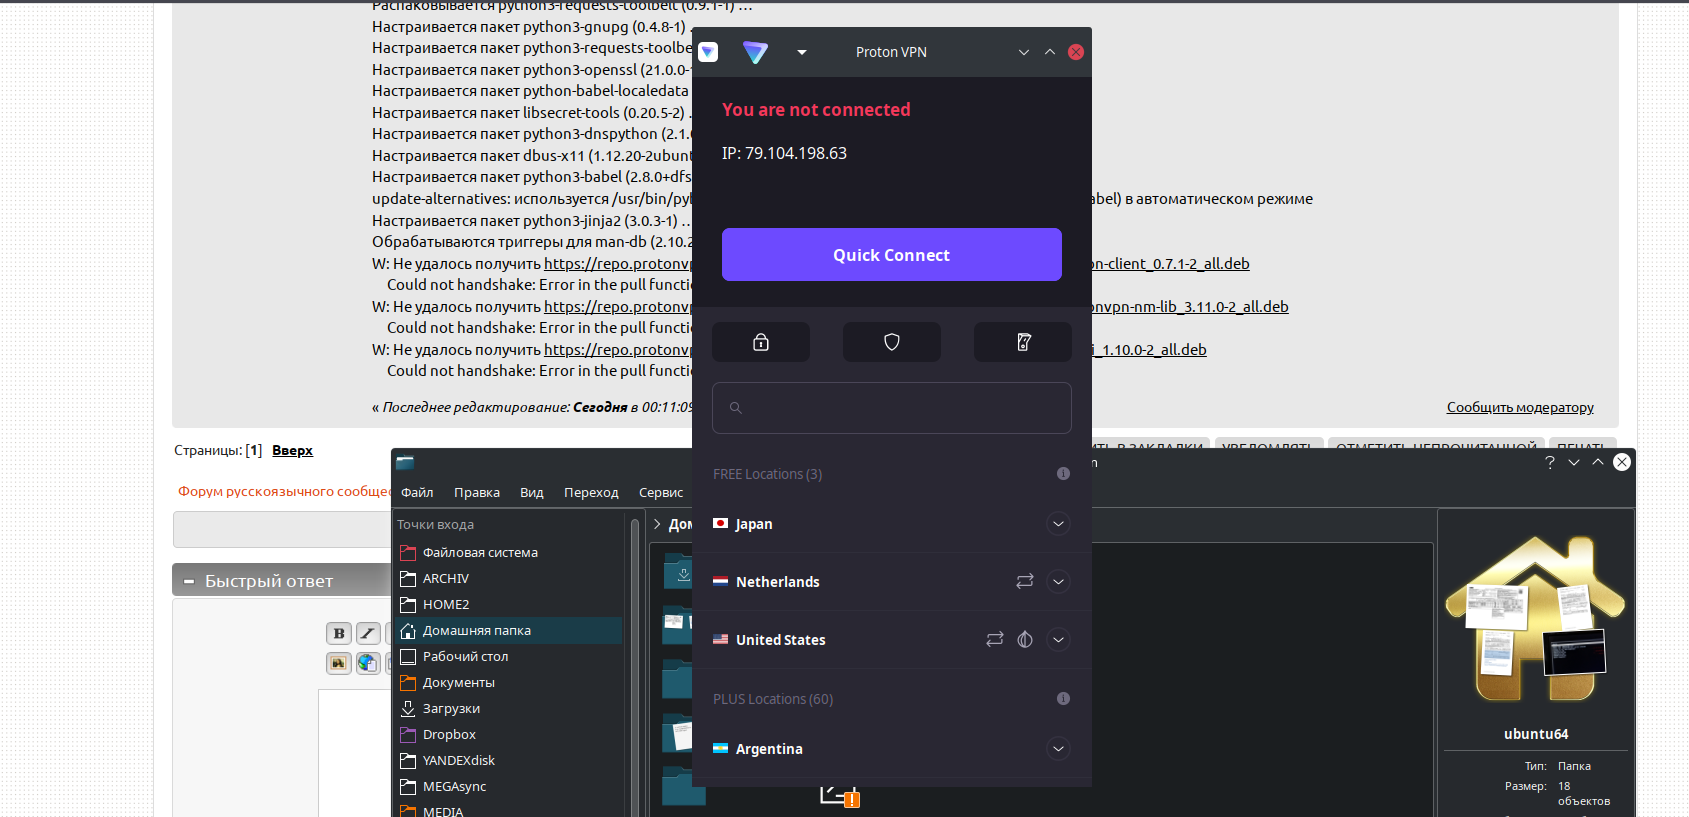Toggle the Kill Switch feature
Image resolution: width=1689 pixels, height=817 pixels.
(x=1023, y=342)
